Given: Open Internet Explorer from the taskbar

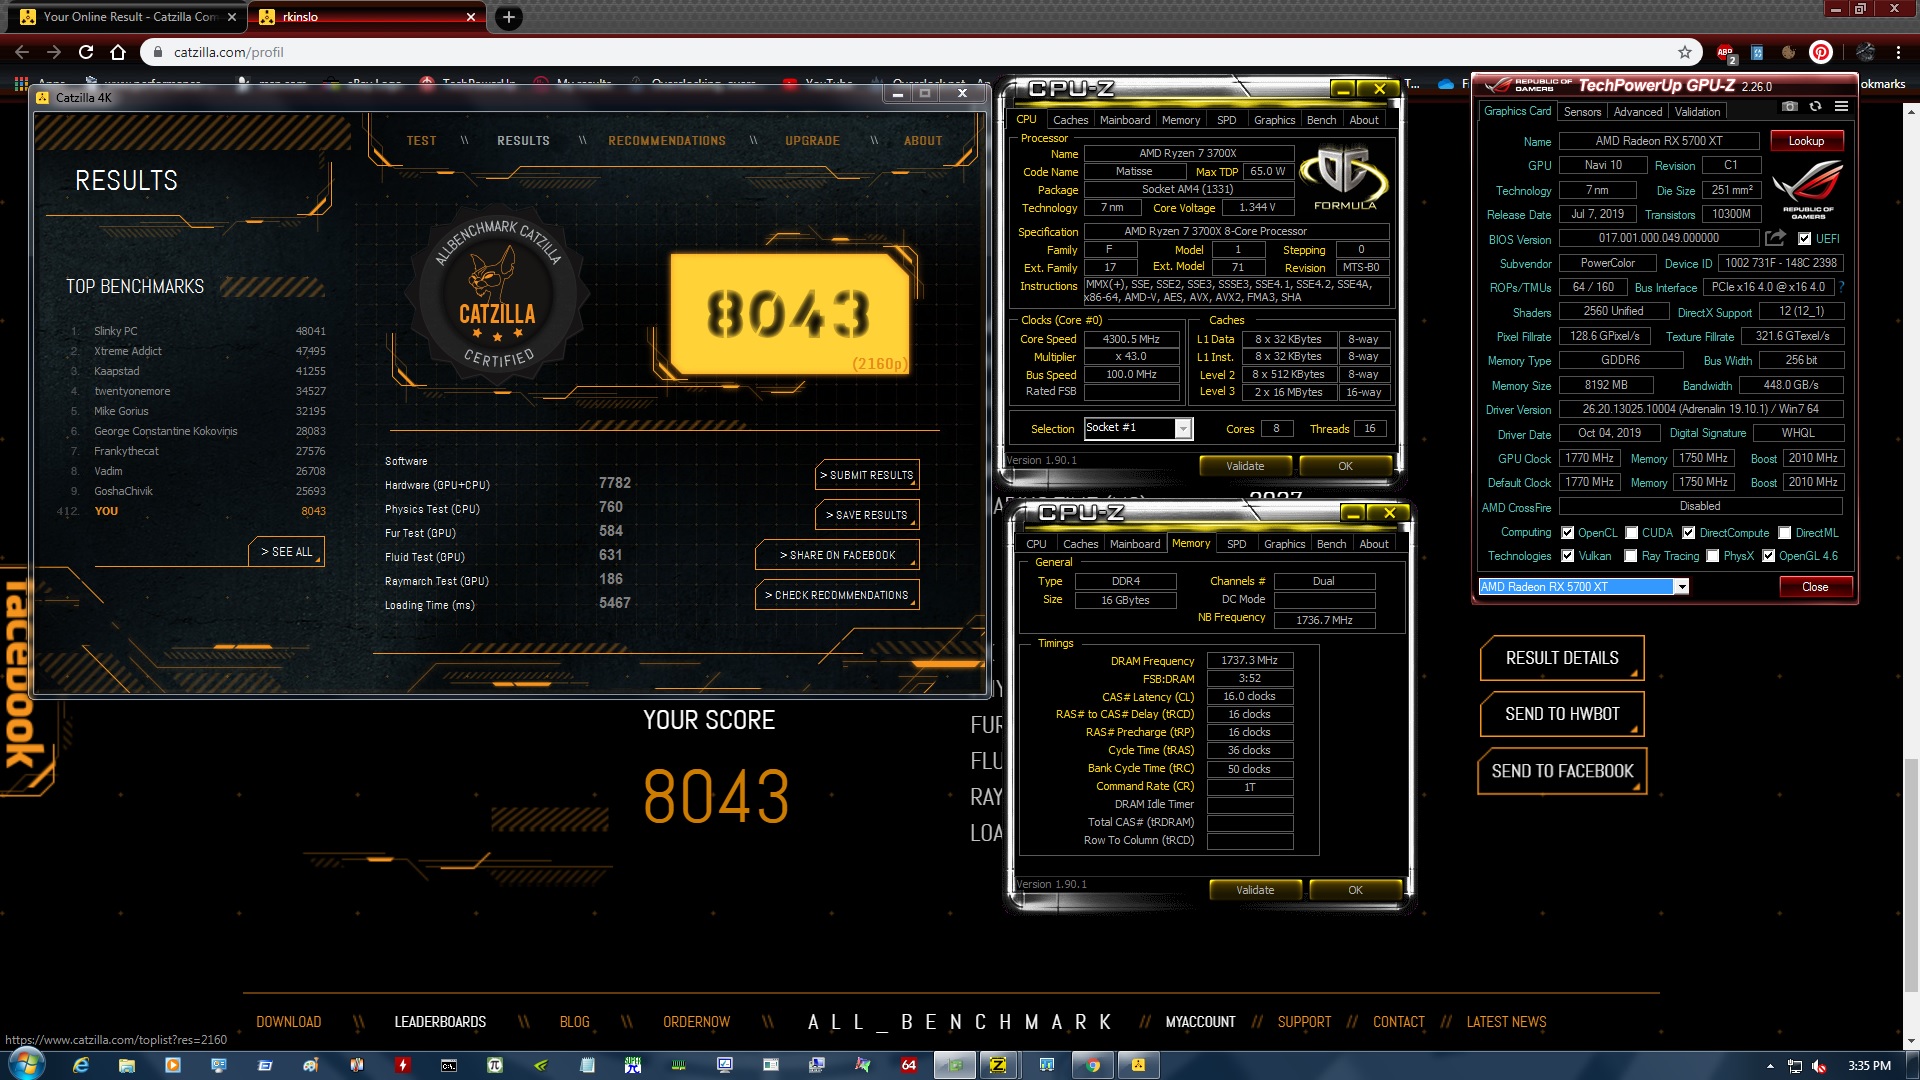Looking at the screenshot, I should tap(81, 1065).
